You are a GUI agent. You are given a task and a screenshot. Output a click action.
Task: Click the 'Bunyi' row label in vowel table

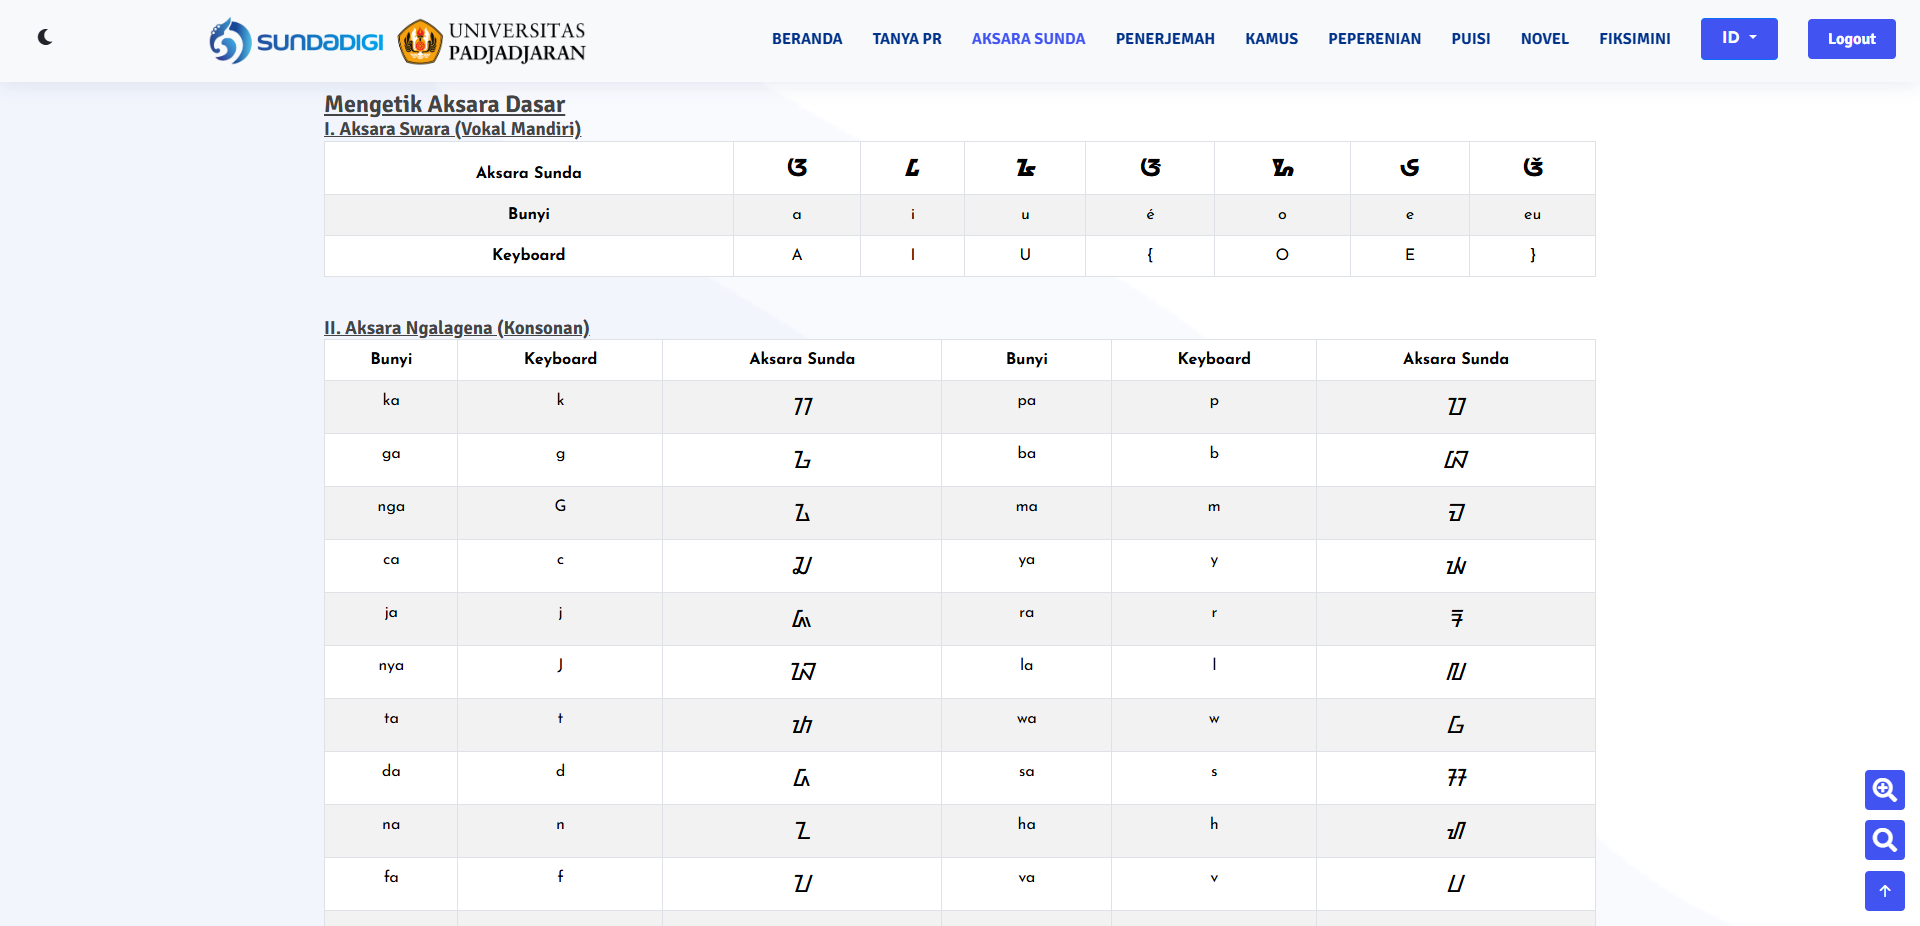click(529, 214)
